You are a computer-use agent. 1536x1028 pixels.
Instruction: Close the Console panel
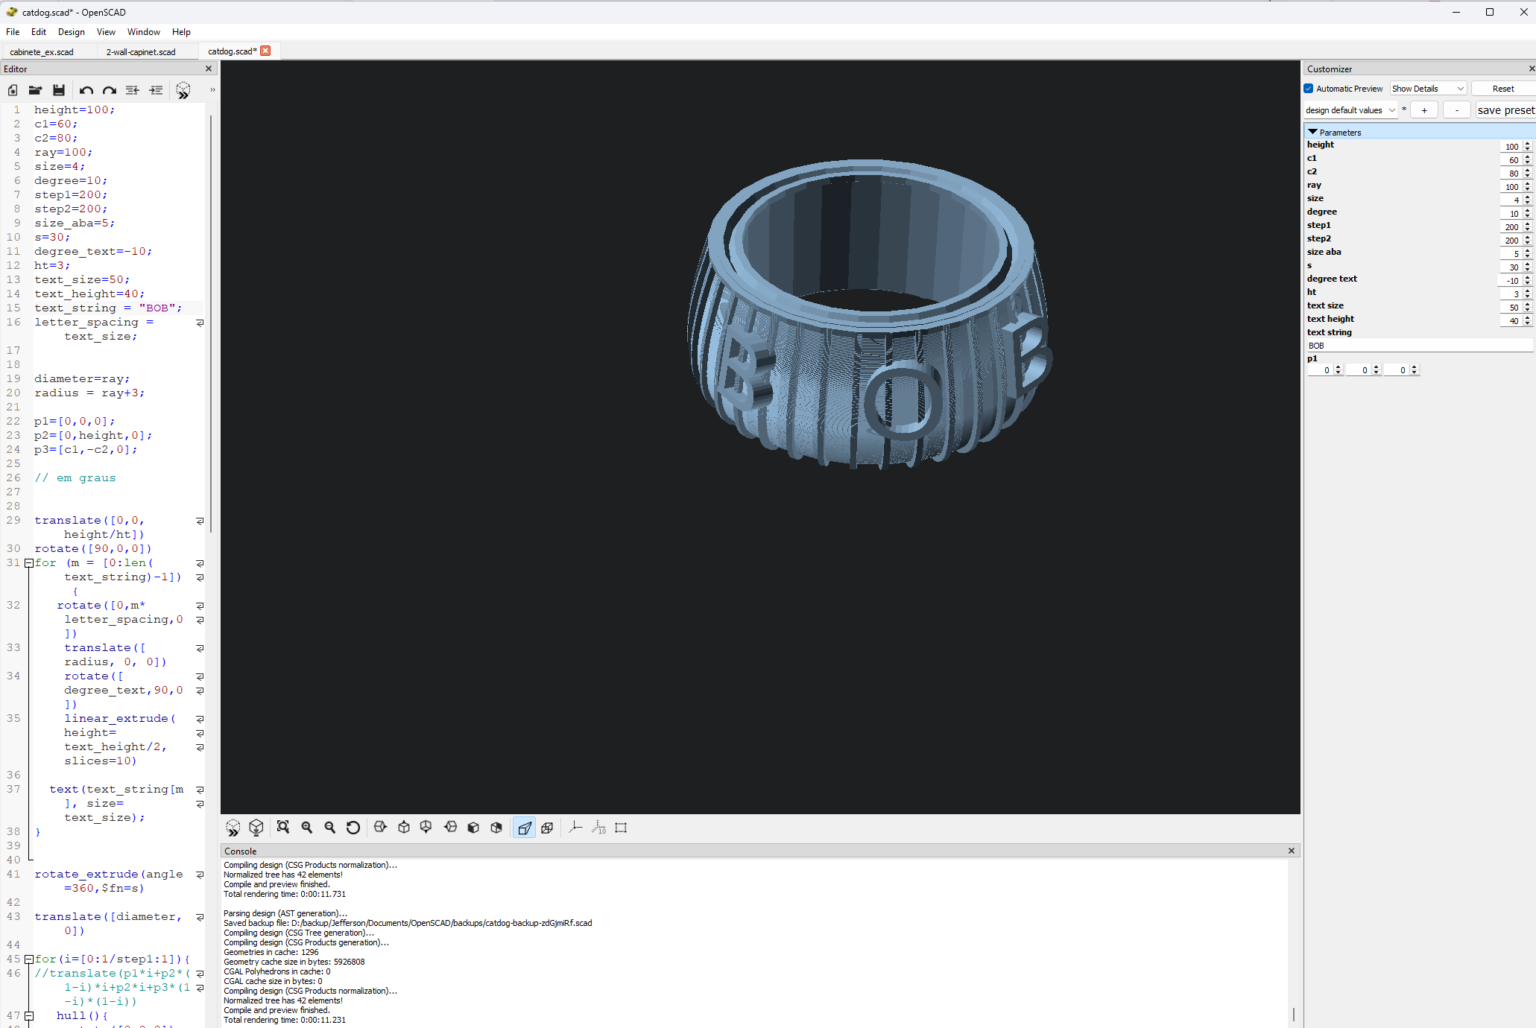[1291, 851]
